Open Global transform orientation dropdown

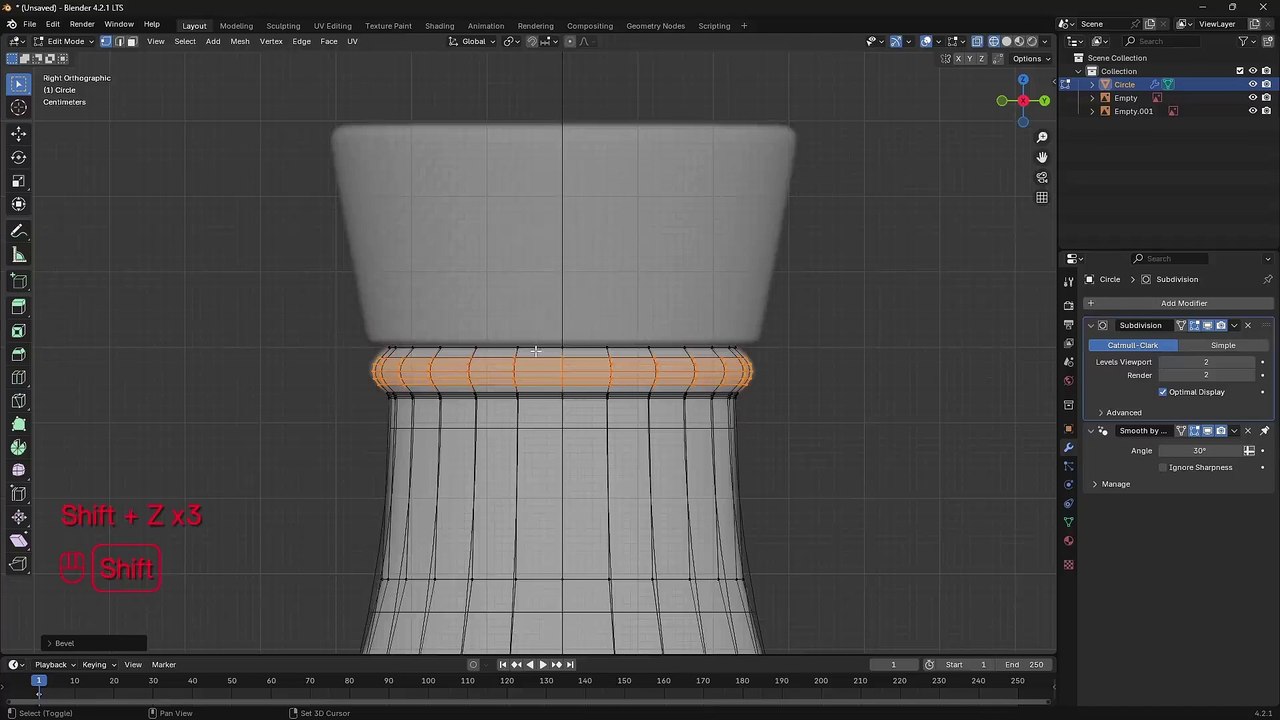tap(473, 41)
